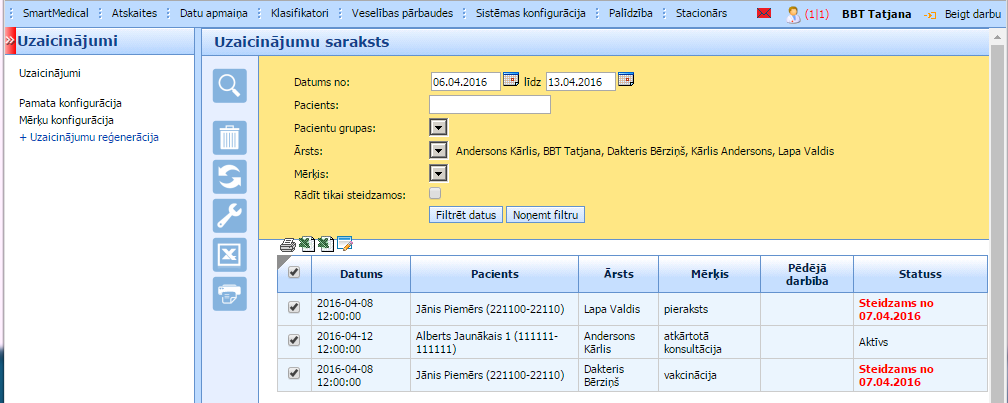Click the circular arrows refresh icon
The image size is (1008, 403).
coord(229,176)
